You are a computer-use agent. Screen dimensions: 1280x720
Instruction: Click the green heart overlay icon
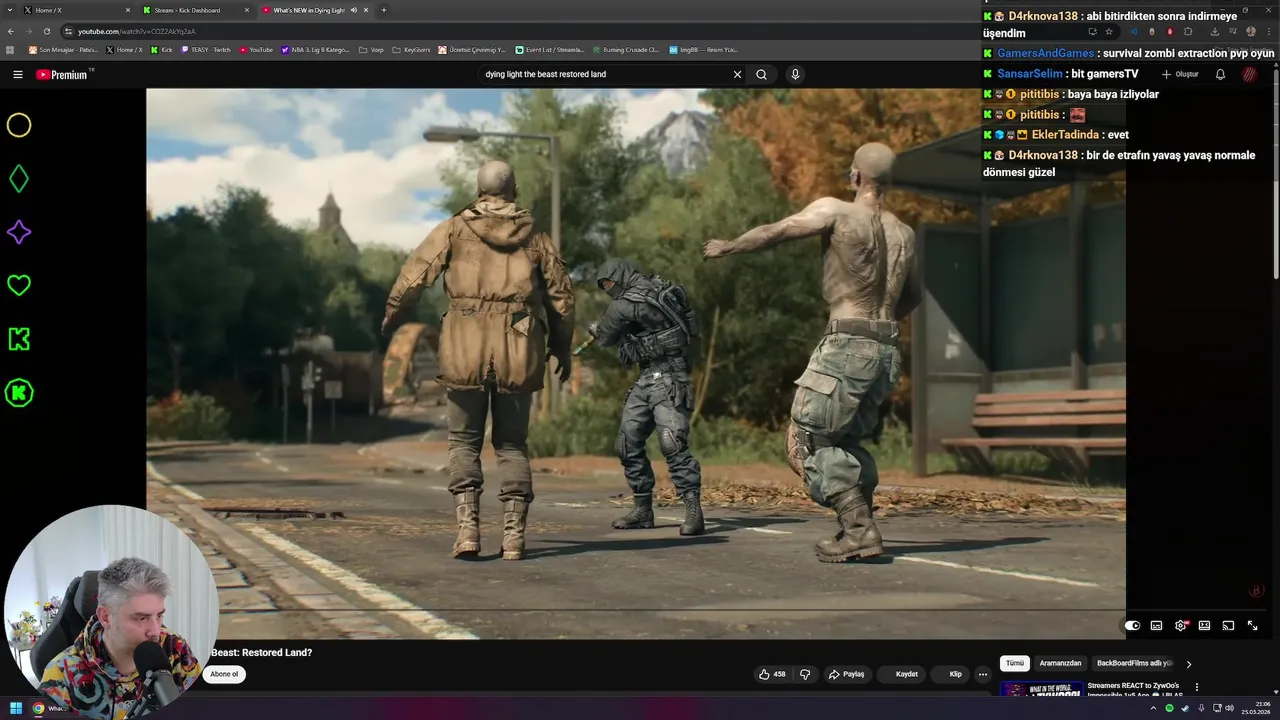tap(19, 285)
